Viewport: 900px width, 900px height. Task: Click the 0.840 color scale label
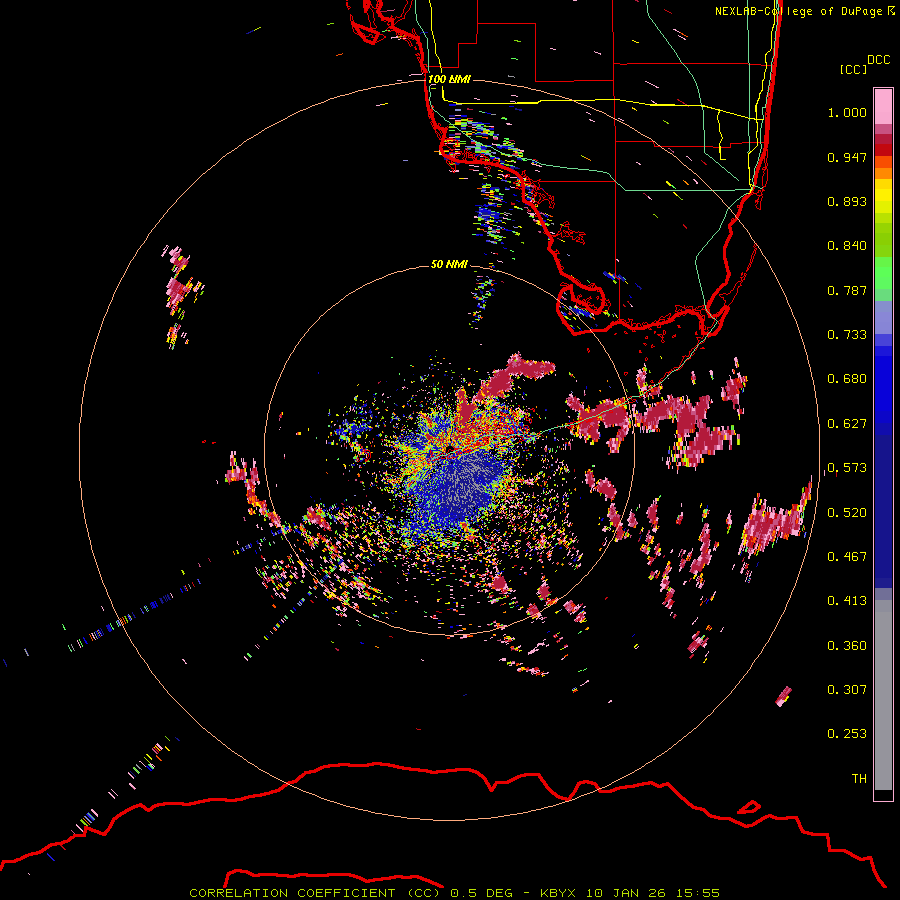(x=847, y=246)
